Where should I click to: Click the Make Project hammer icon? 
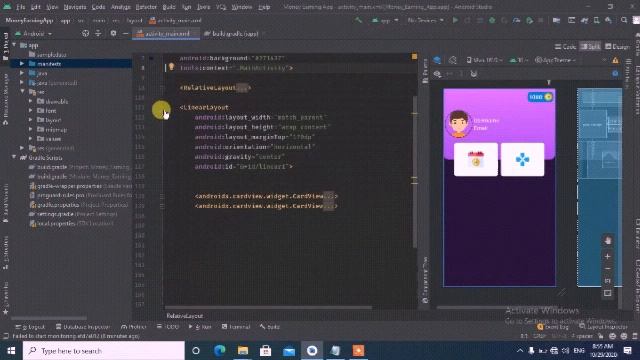tap(358, 20)
